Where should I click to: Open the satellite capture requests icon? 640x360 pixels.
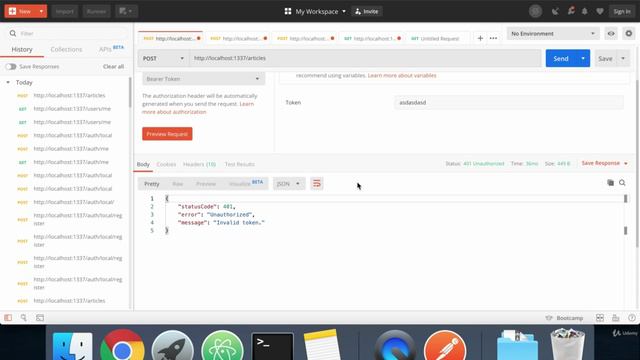(555, 11)
